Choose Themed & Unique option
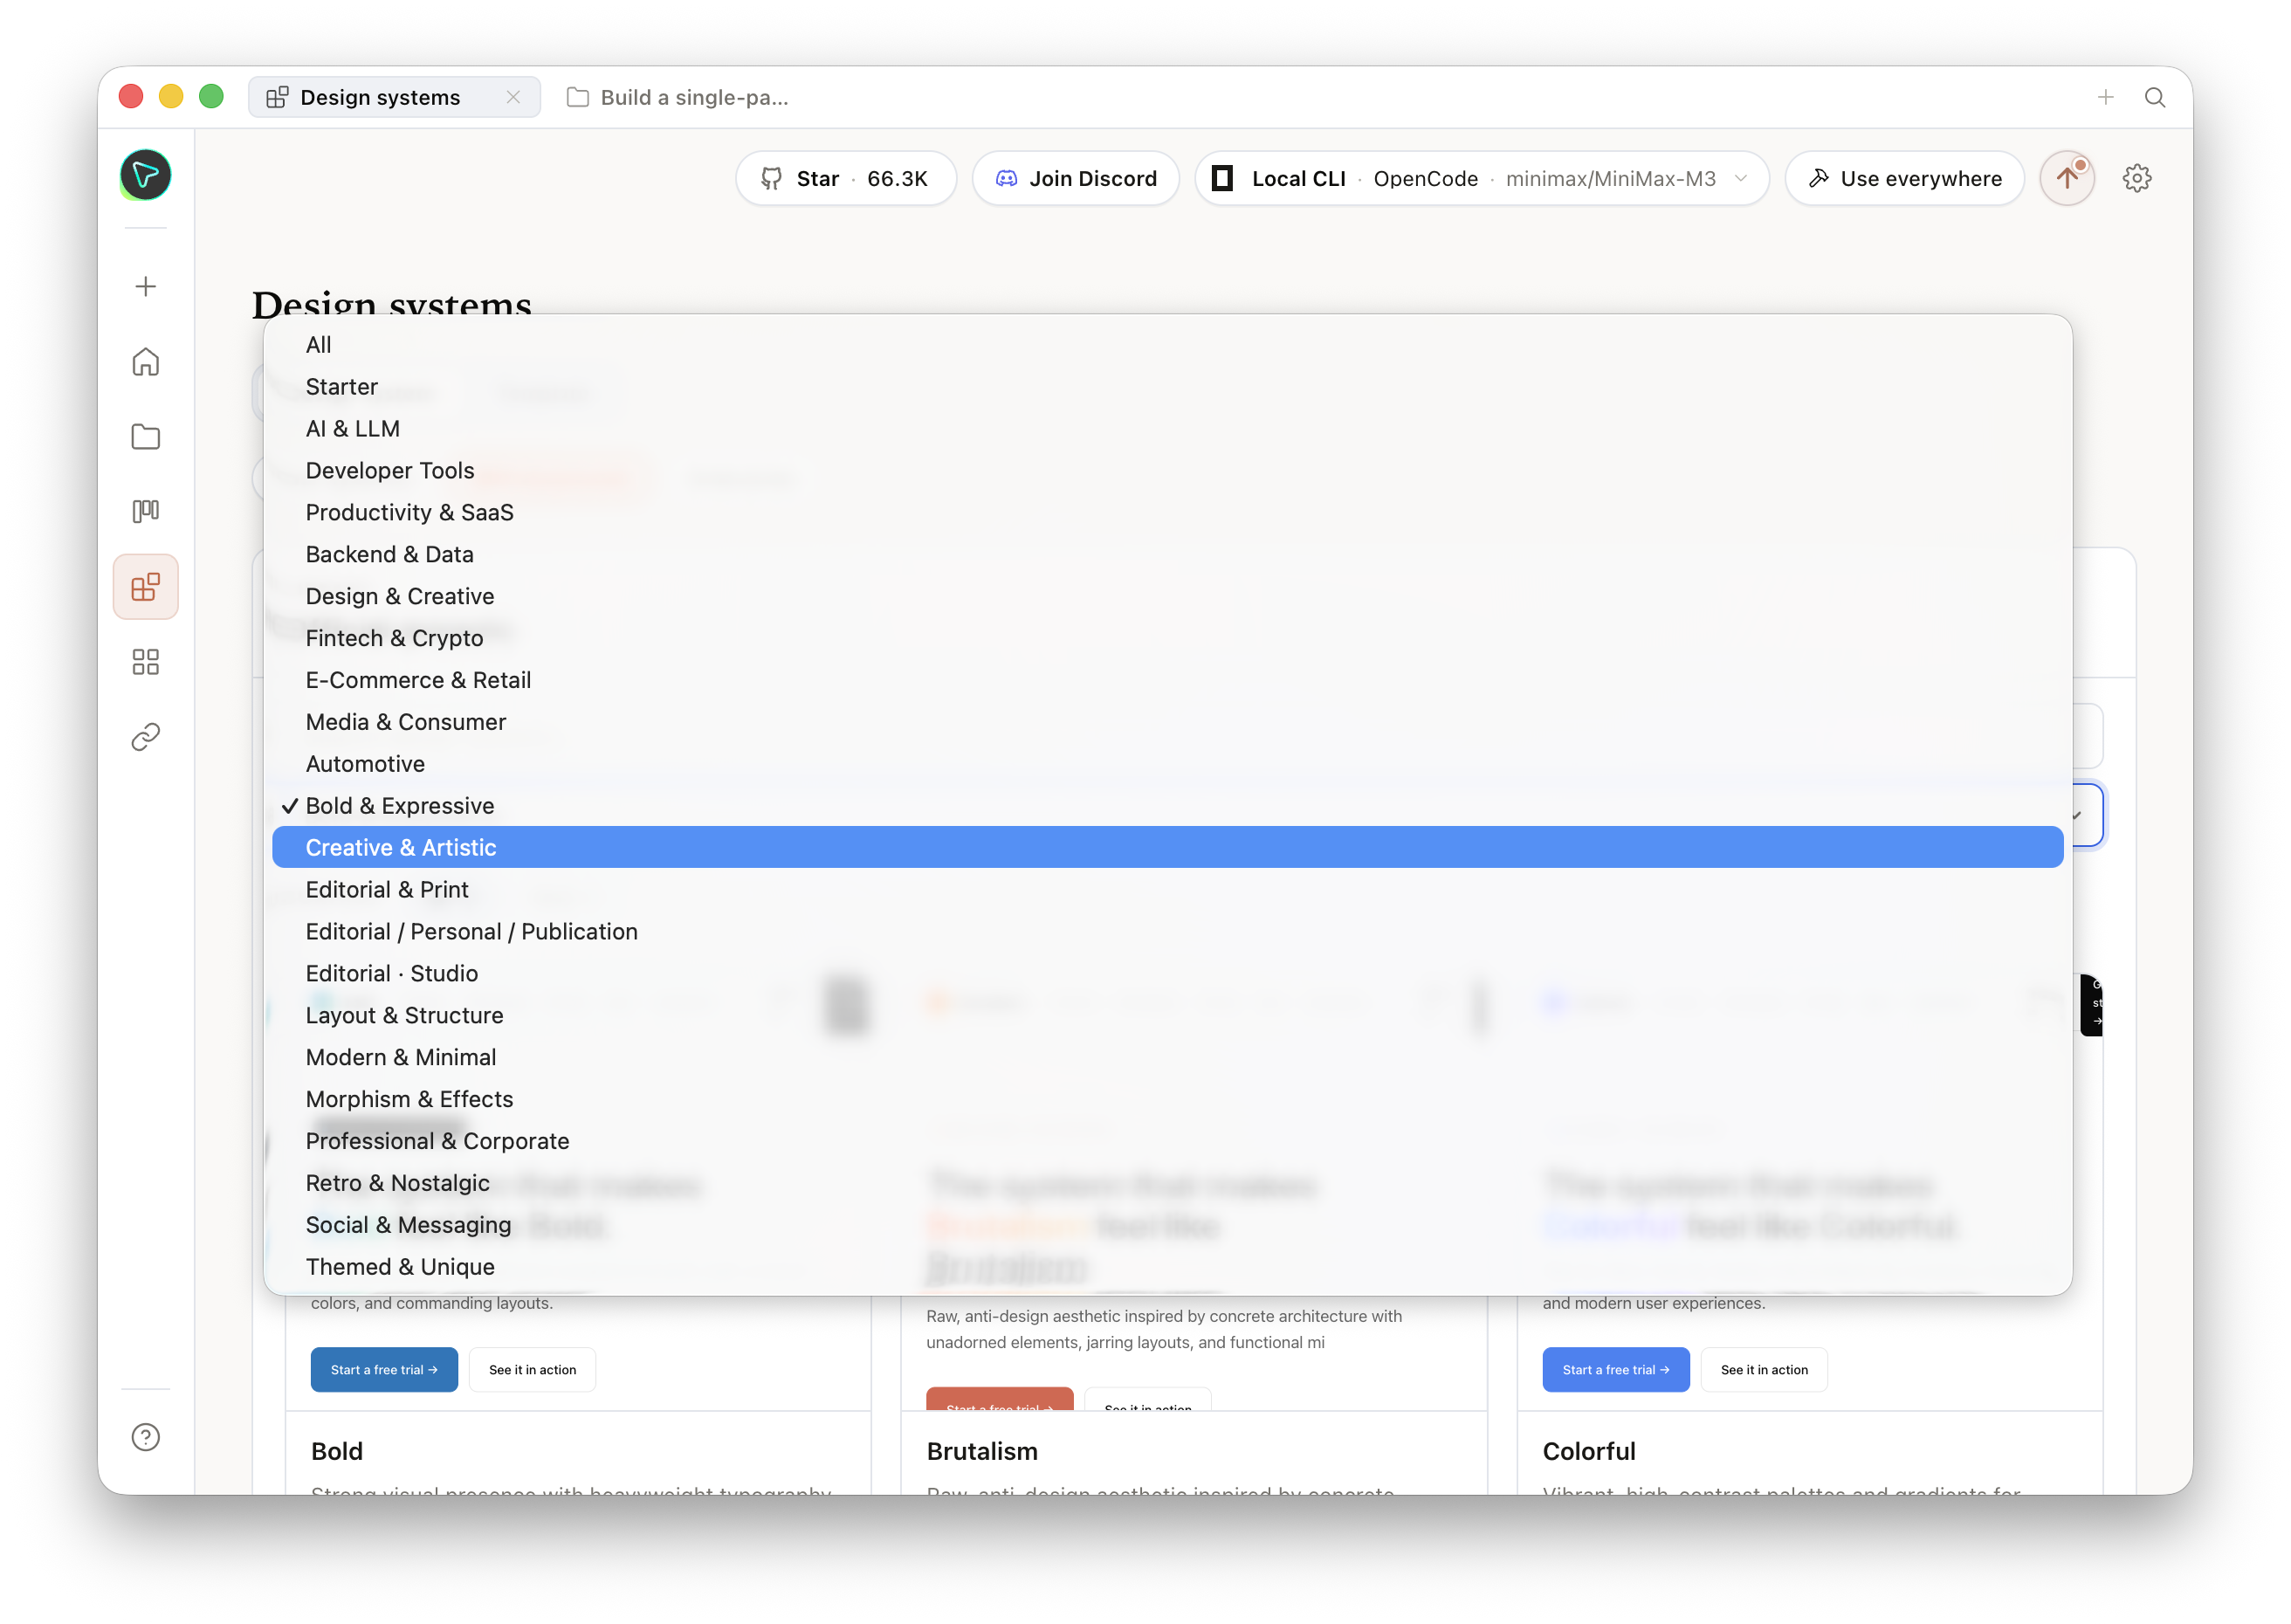Screen dimensions: 2291x1624 coord(1167,1268)
